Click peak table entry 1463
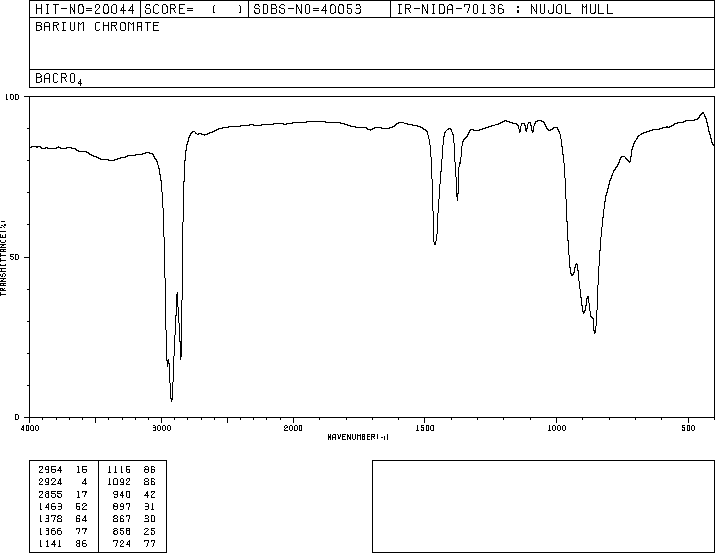This screenshot has width=715, height=553. [50, 506]
